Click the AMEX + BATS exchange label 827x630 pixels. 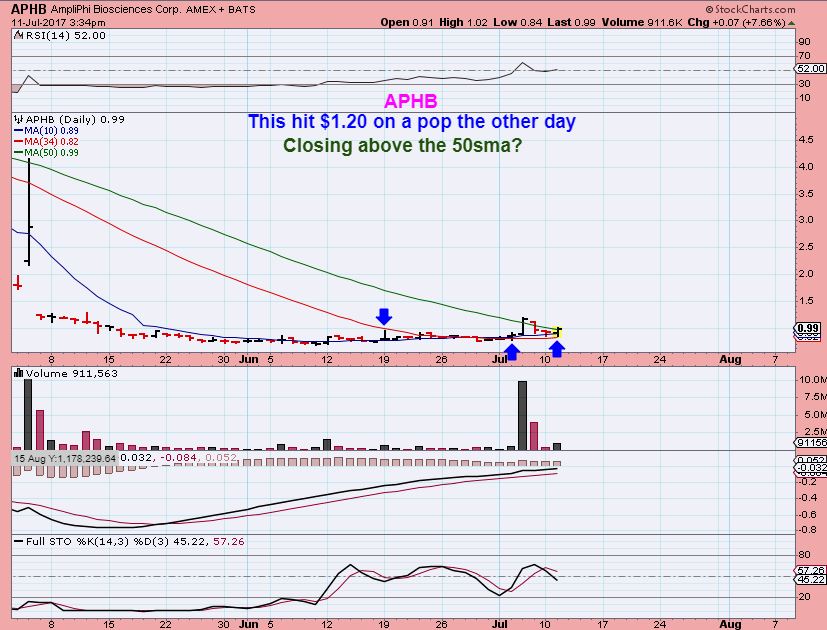(220, 9)
